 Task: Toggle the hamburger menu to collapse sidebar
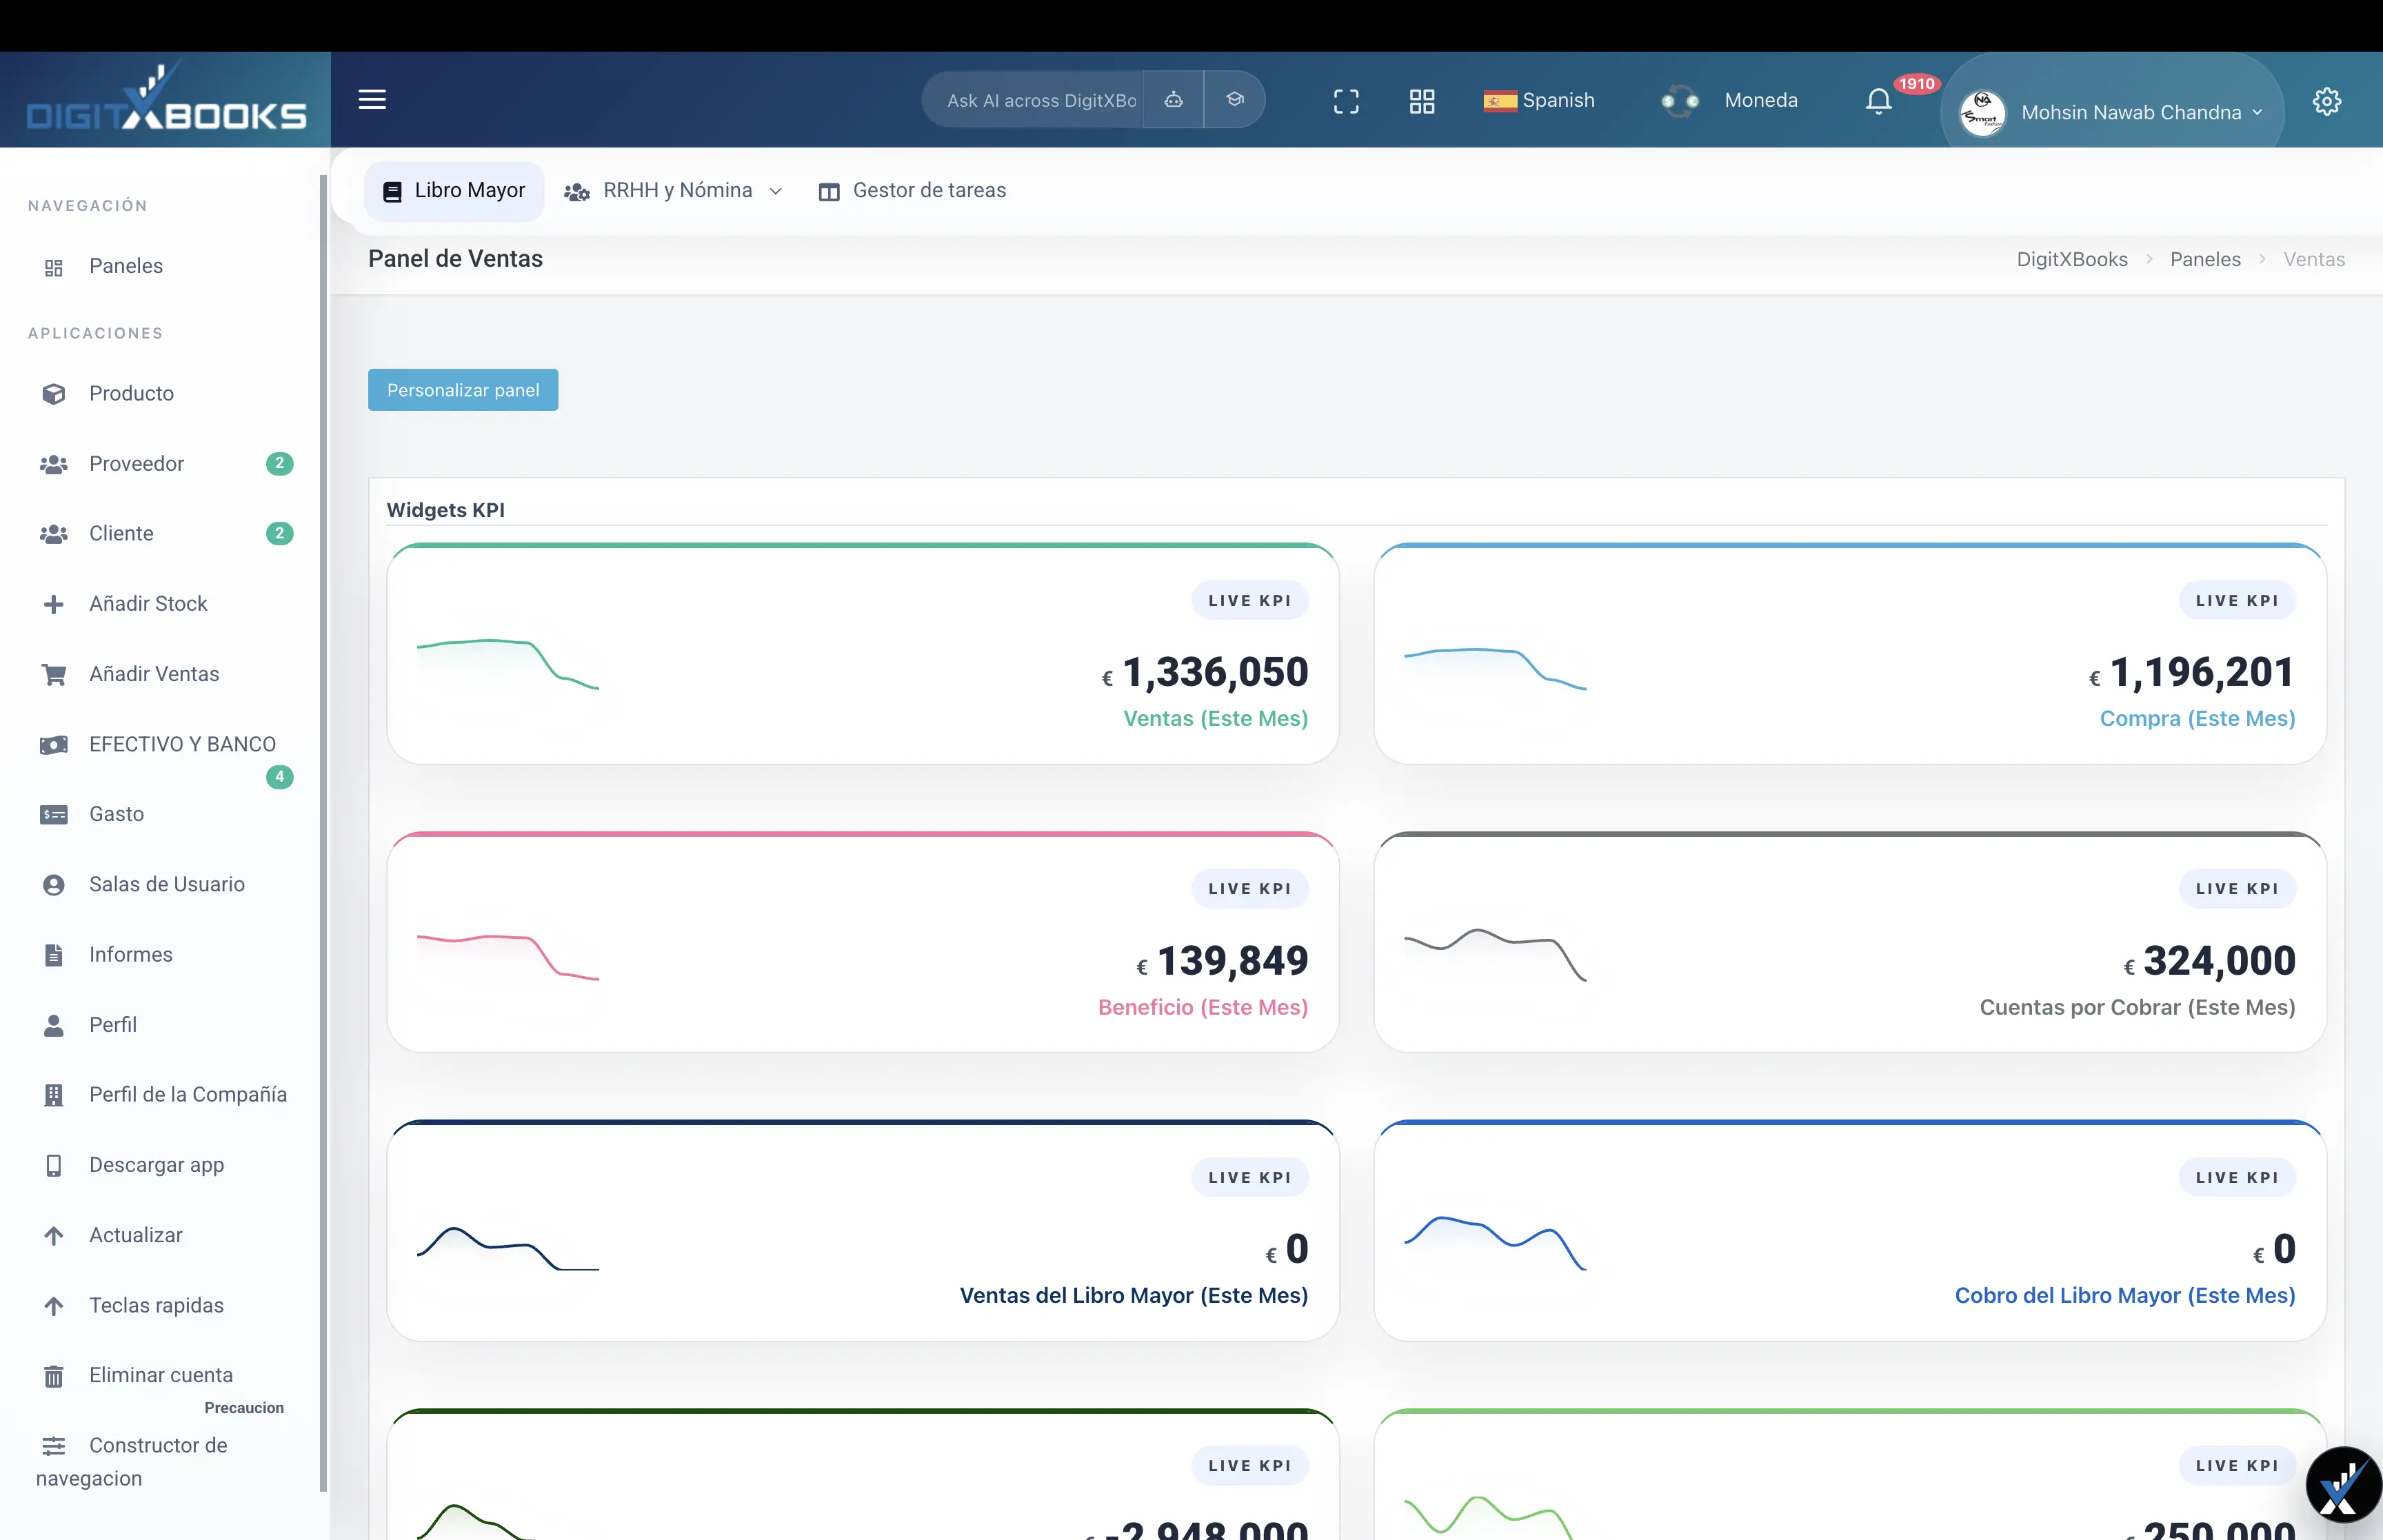click(x=371, y=99)
